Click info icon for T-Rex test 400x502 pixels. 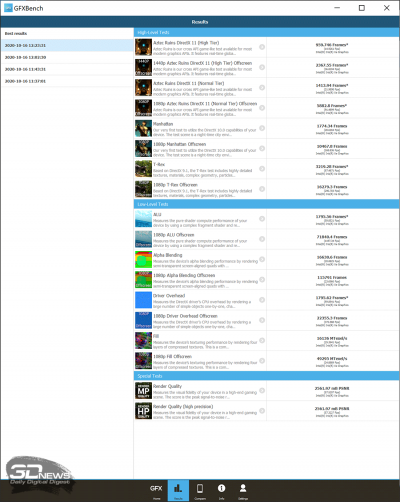262,169
